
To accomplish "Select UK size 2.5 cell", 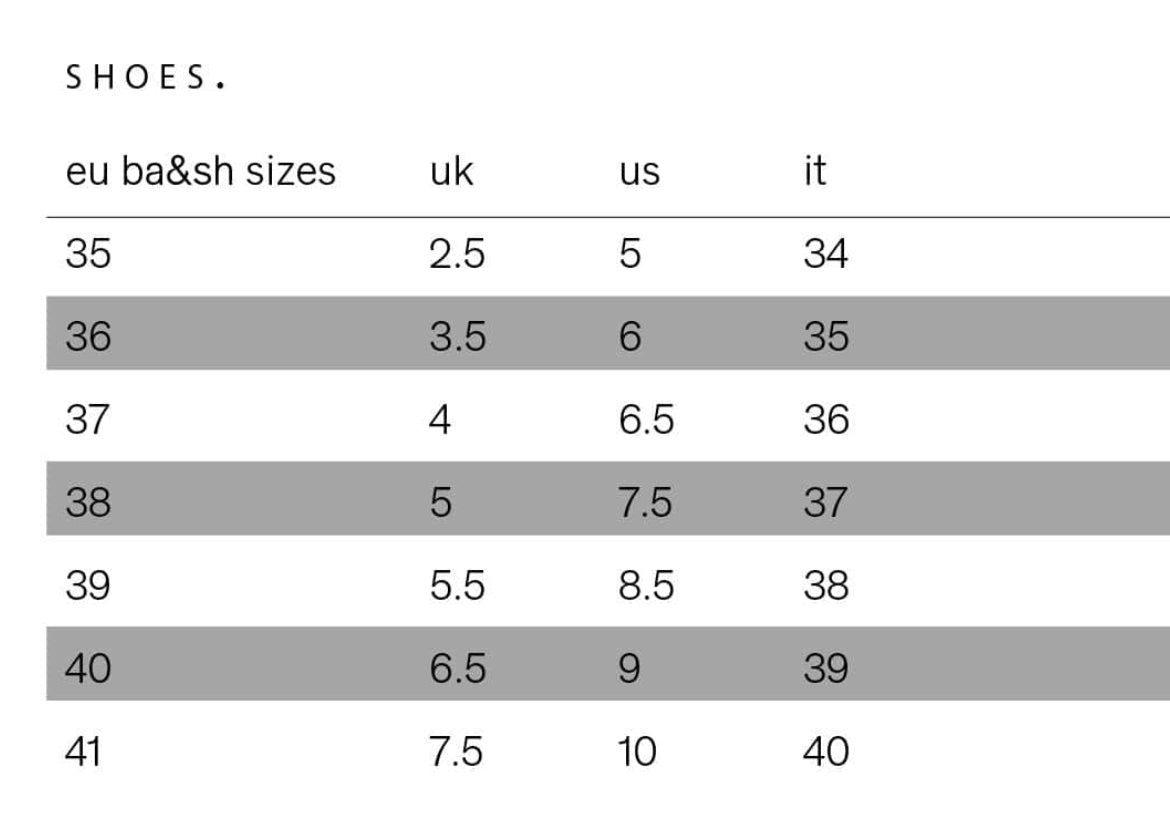I will tap(457, 254).
